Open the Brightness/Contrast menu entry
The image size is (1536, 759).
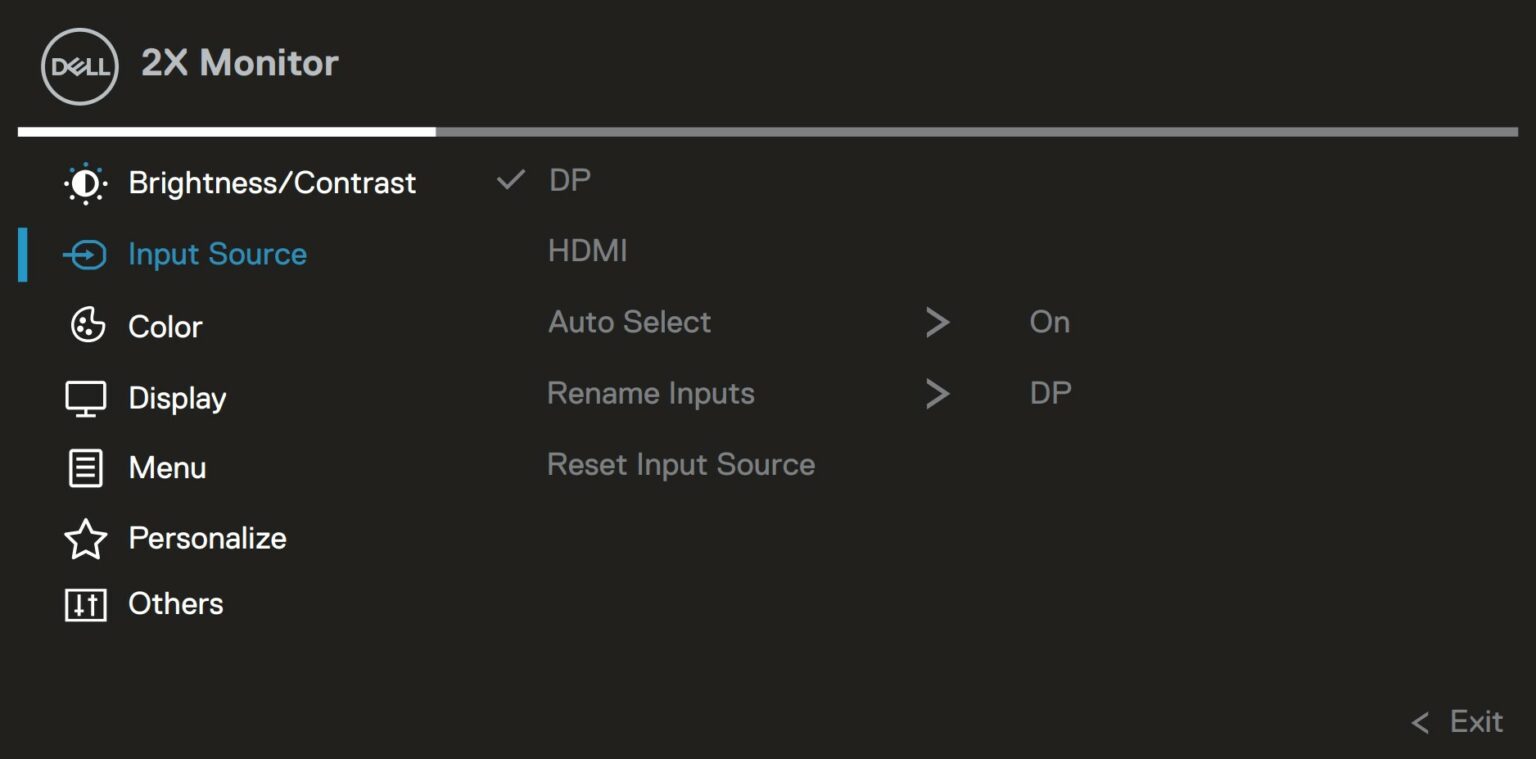(272, 183)
